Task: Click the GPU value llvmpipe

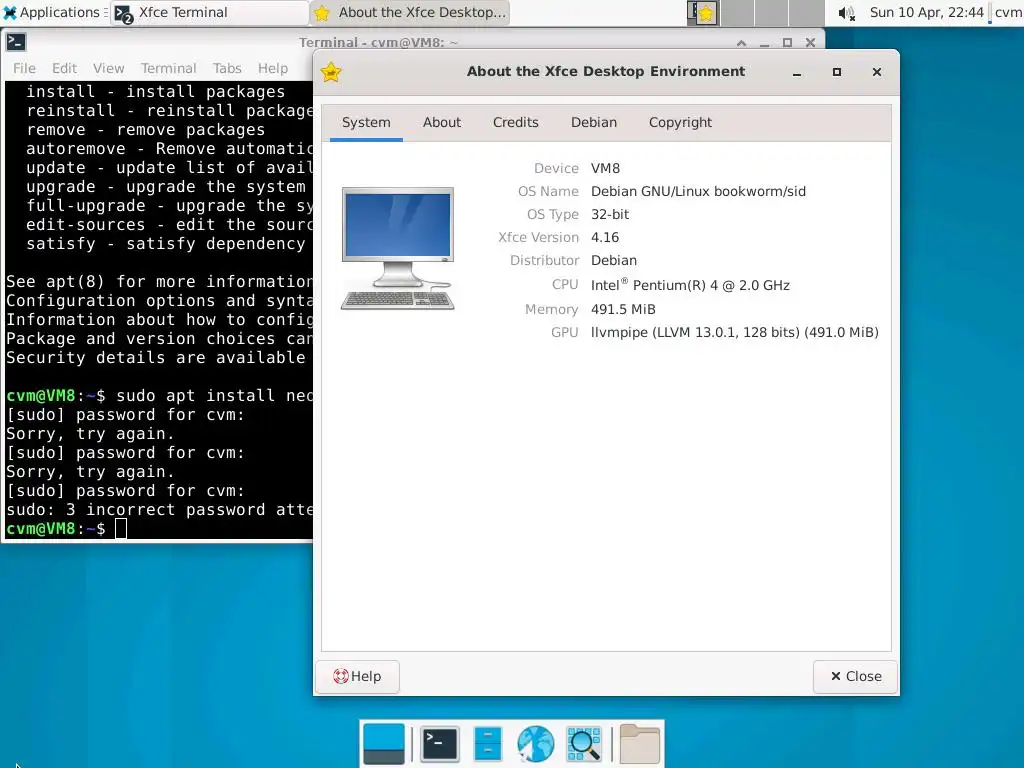Action: point(735,332)
